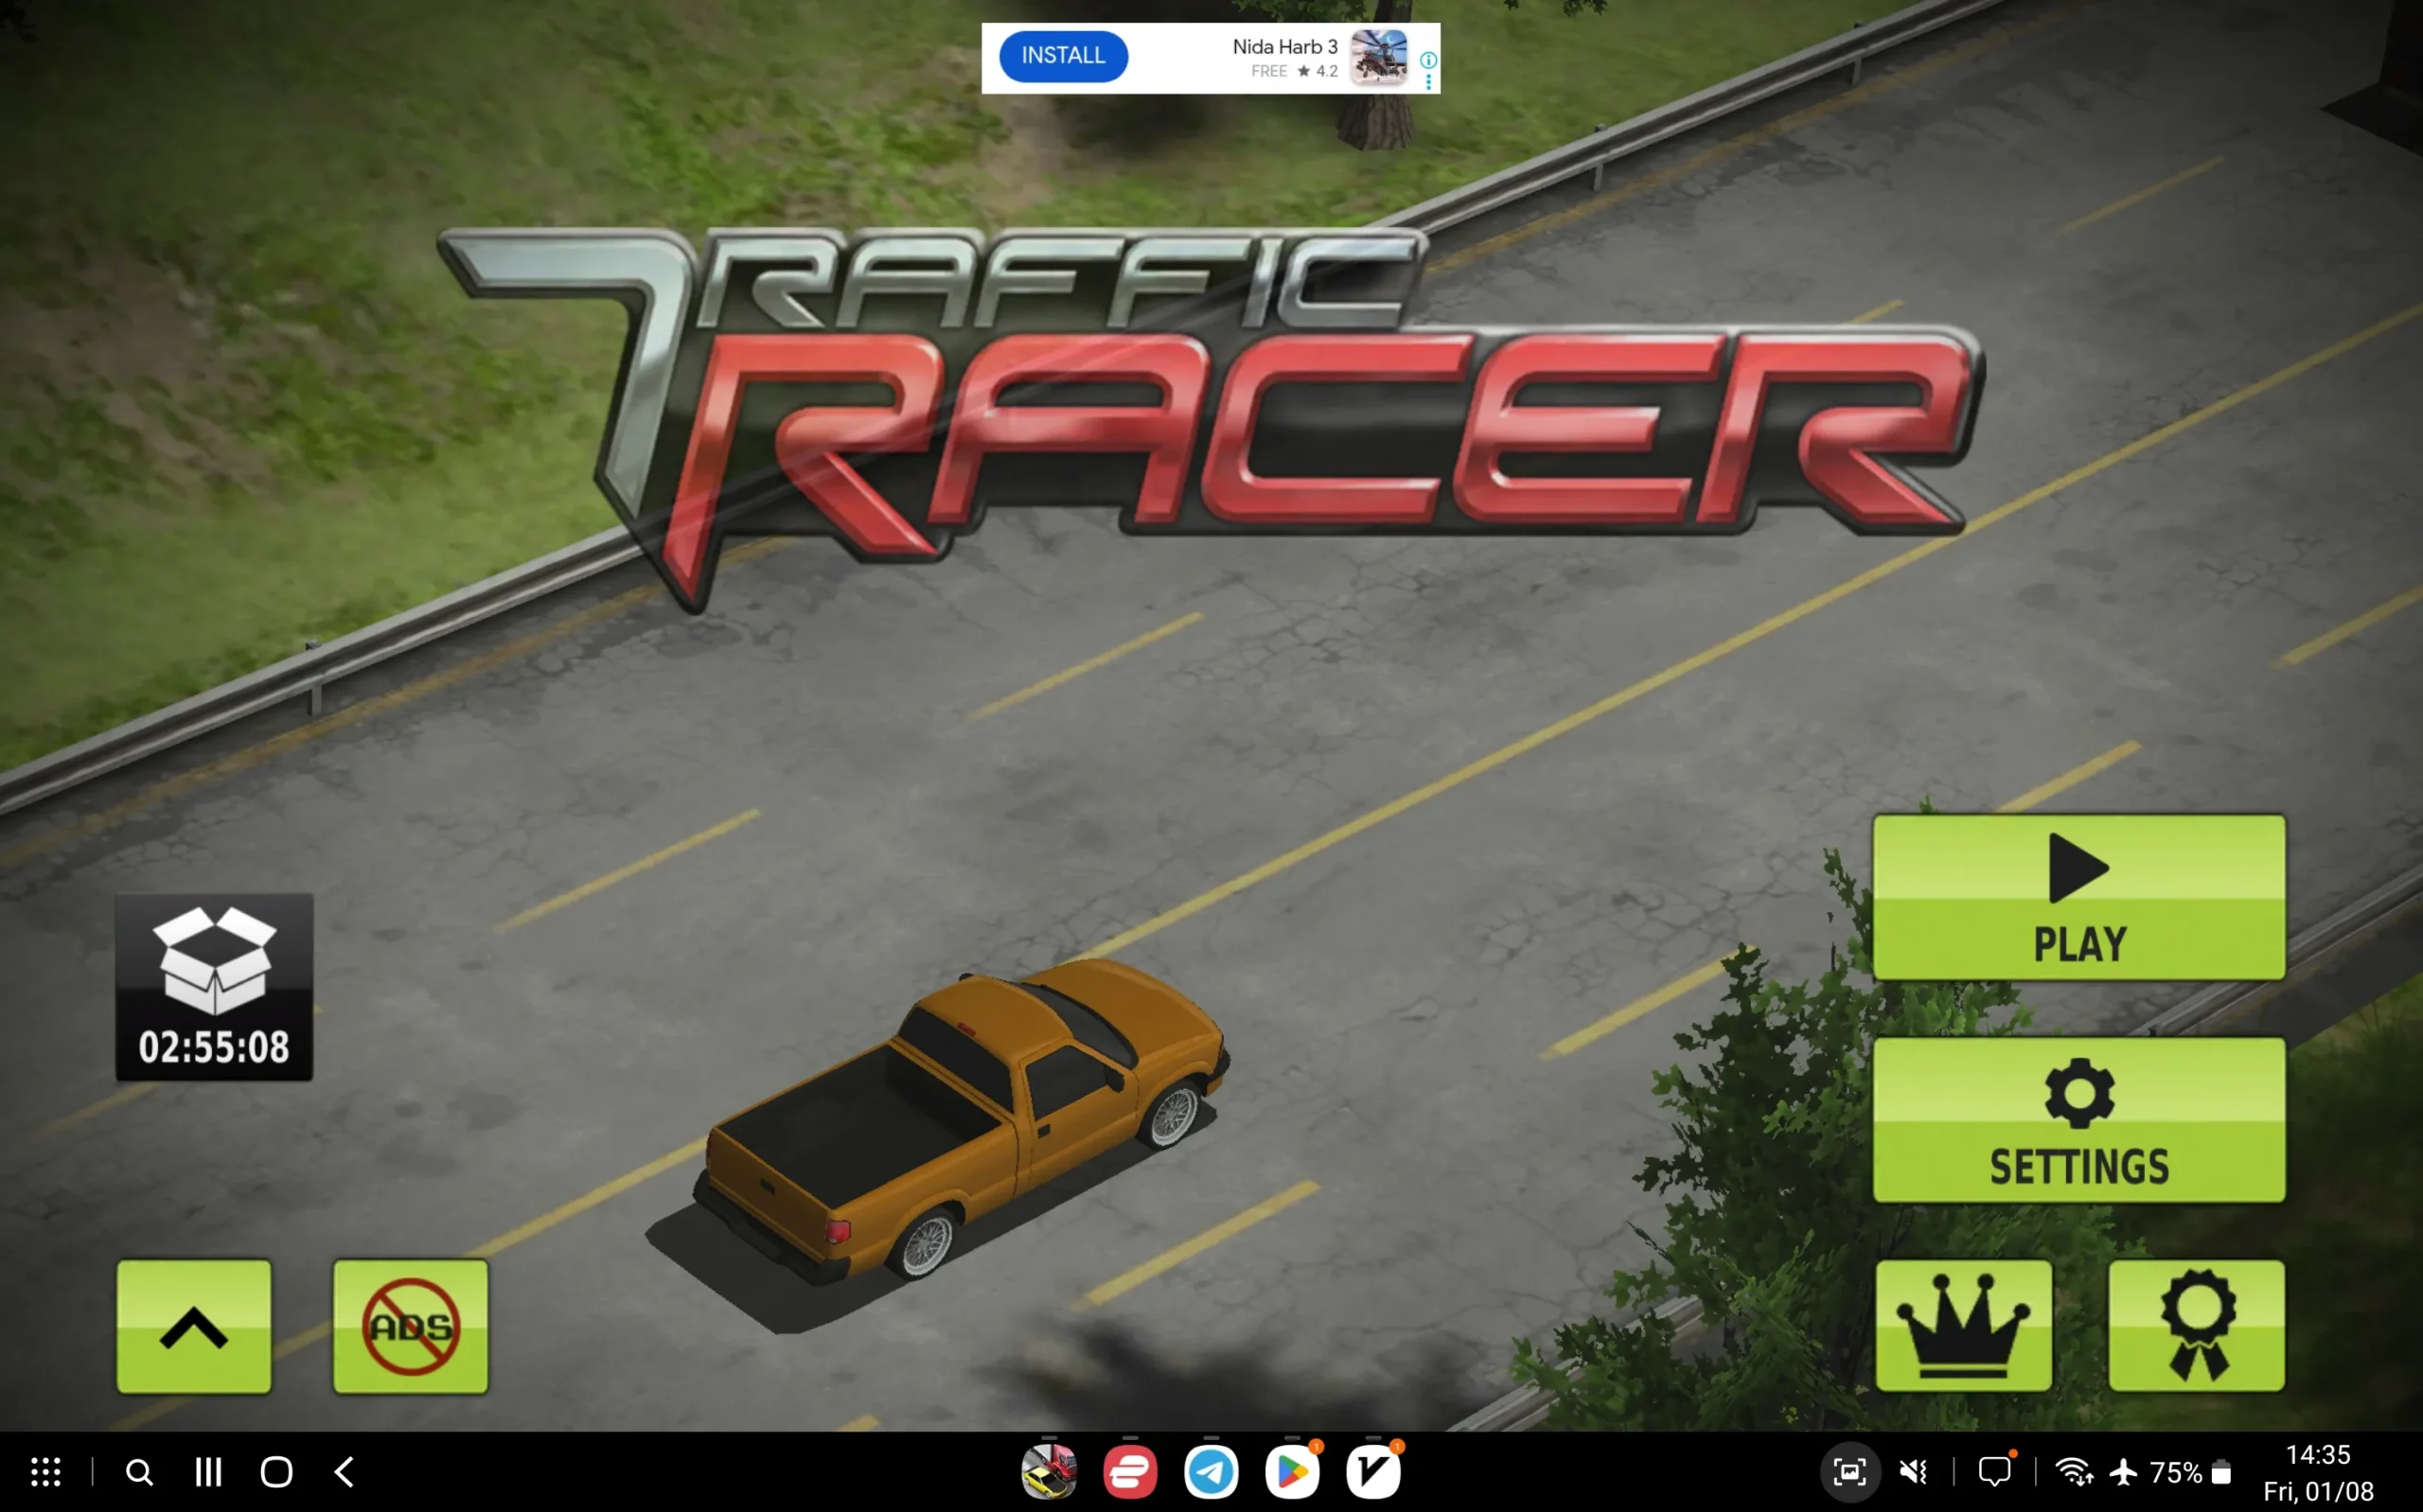Open the SETTINGS menu
Image resolution: width=2423 pixels, height=1512 pixels.
tap(2078, 1120)
